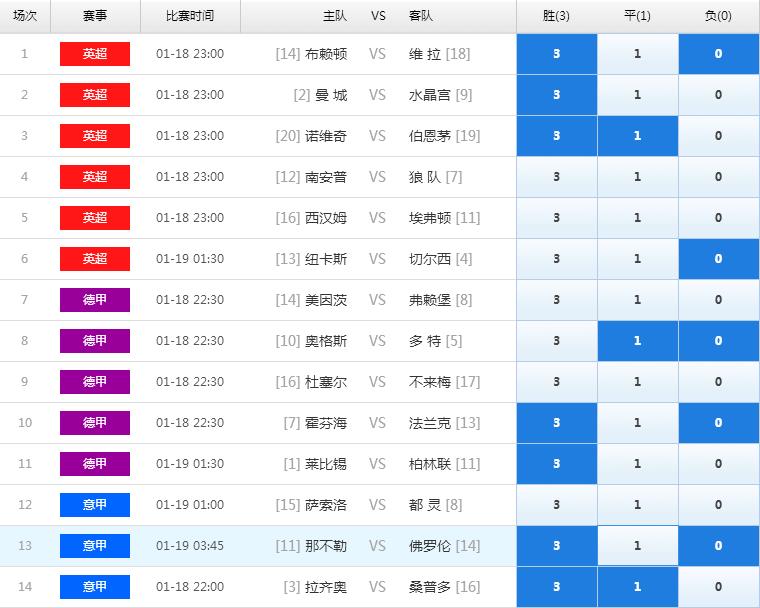The image size is (760, 608).
Task: Click the 平(1) column header
Action: point(637,16)
